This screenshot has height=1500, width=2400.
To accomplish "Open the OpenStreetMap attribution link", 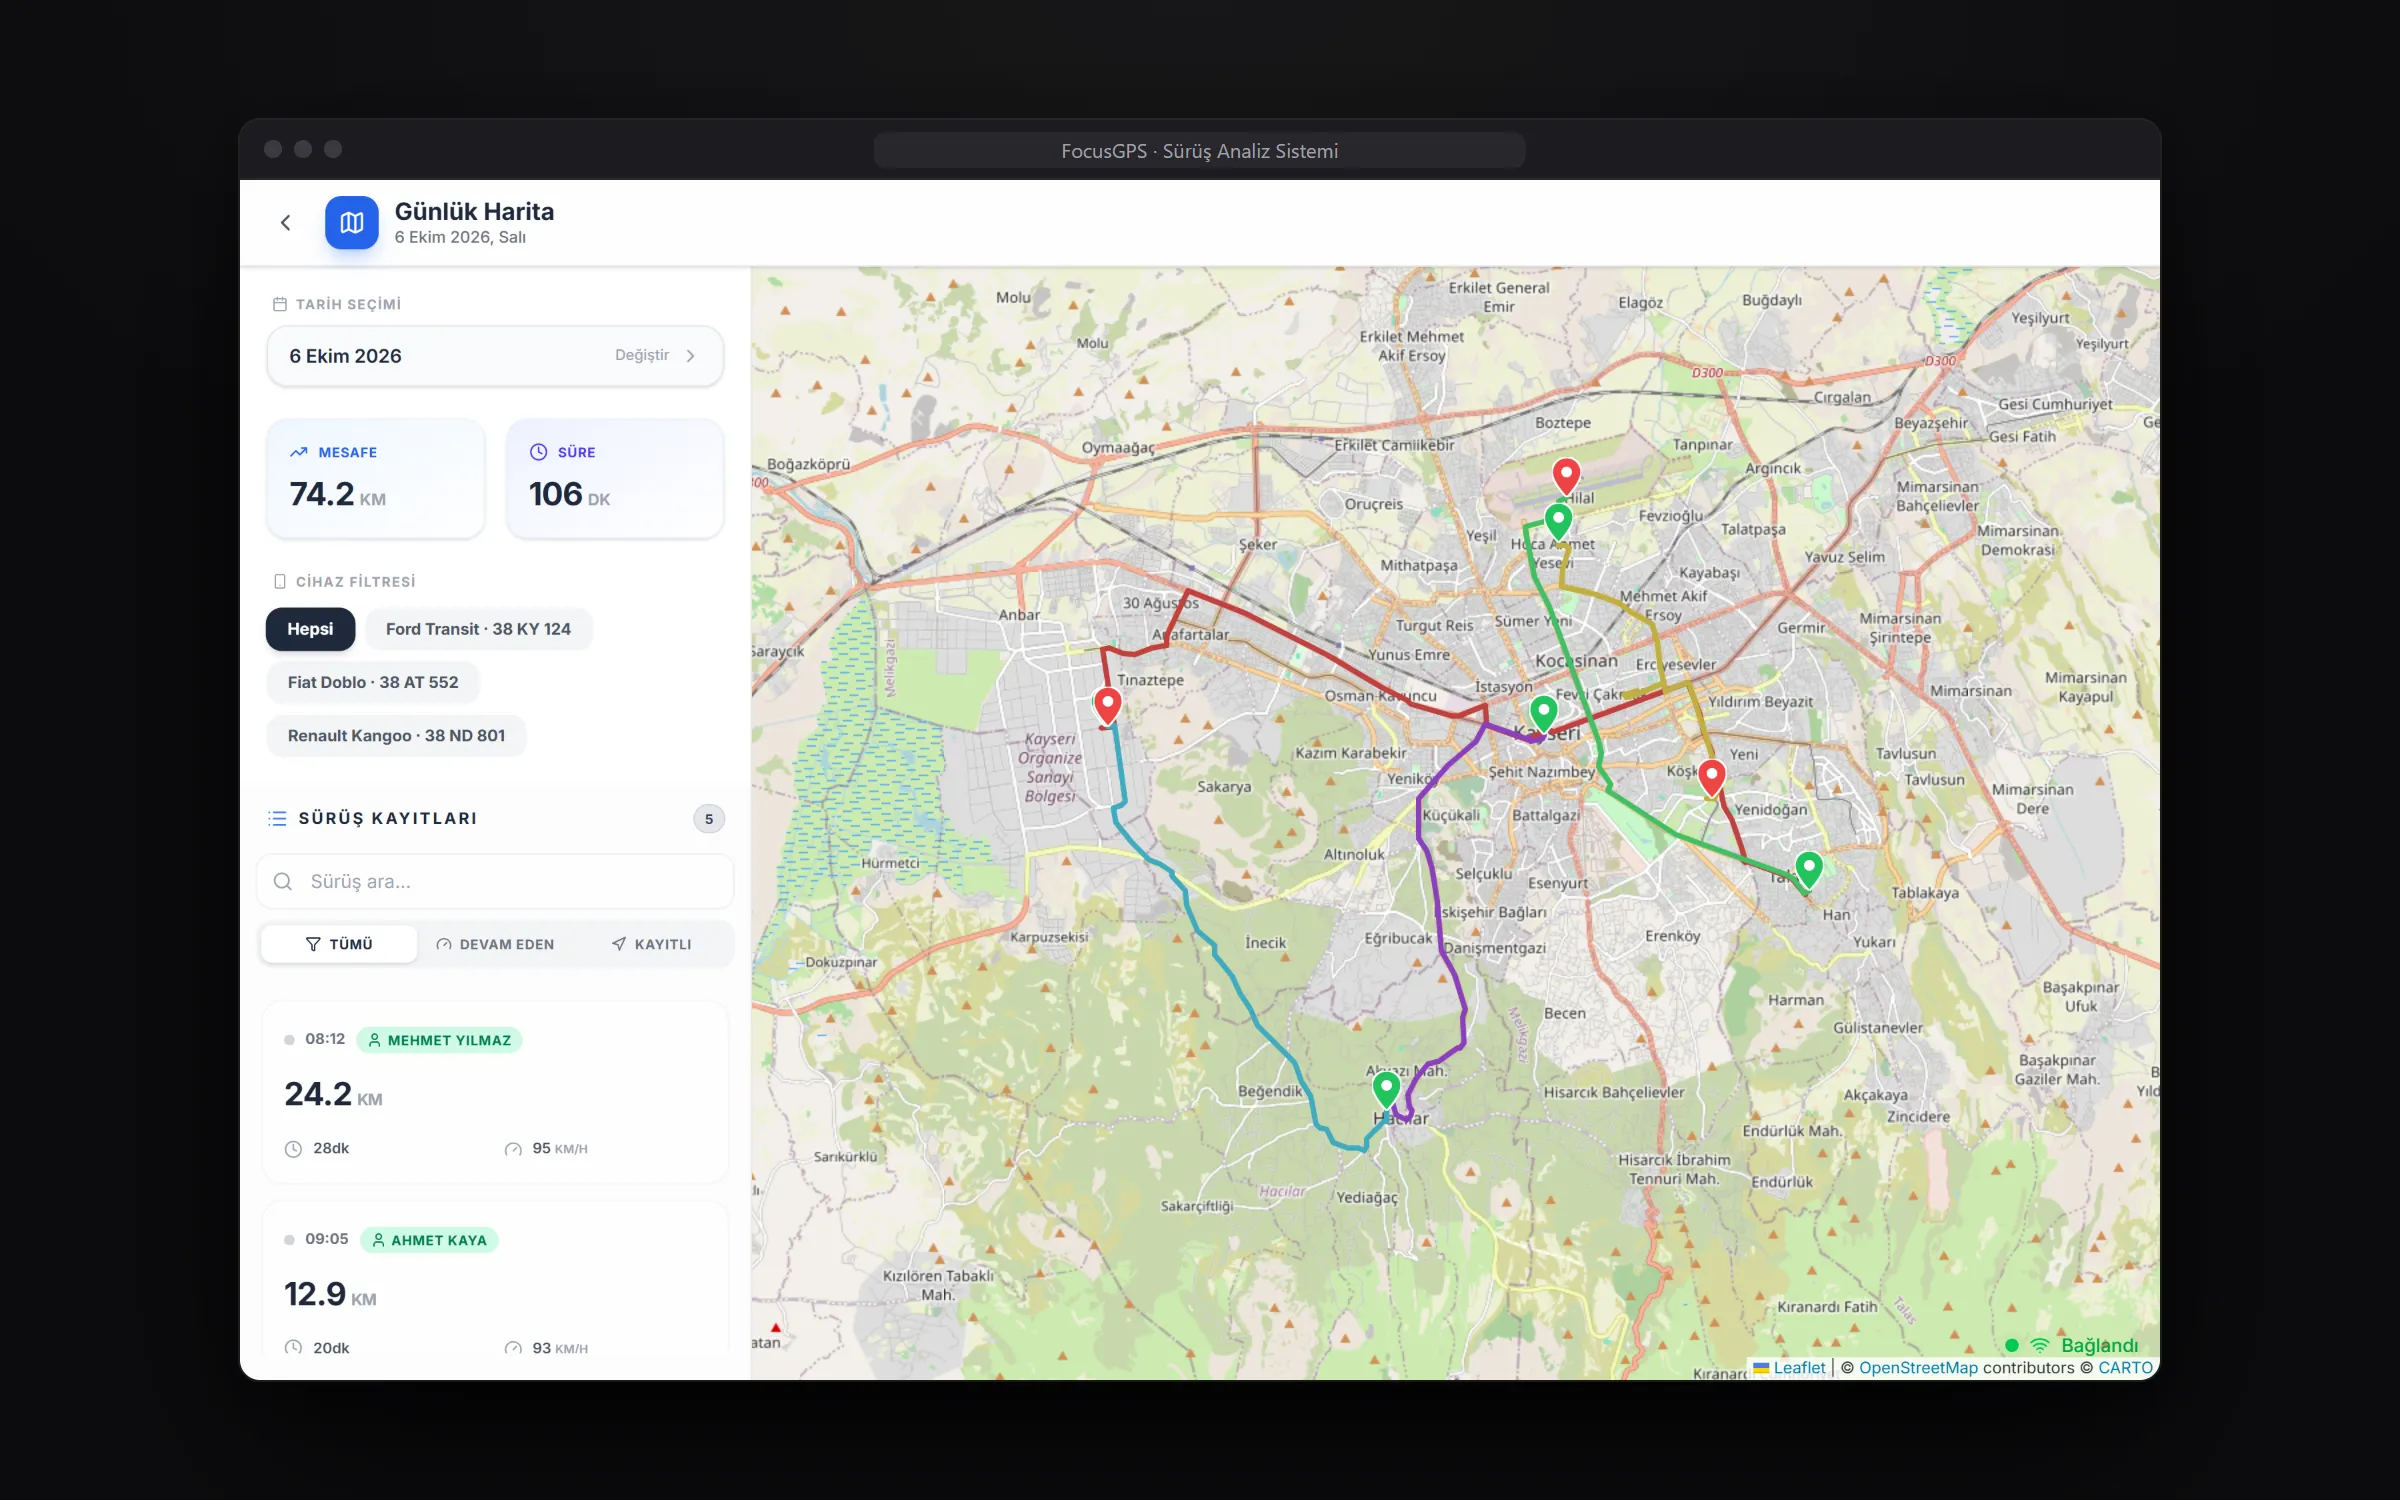I will [x=1918, y=1368].
